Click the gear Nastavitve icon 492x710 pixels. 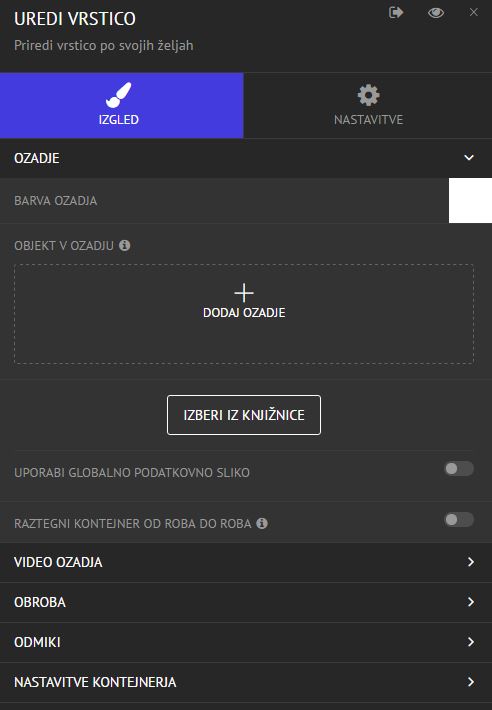tap(368, 95)
